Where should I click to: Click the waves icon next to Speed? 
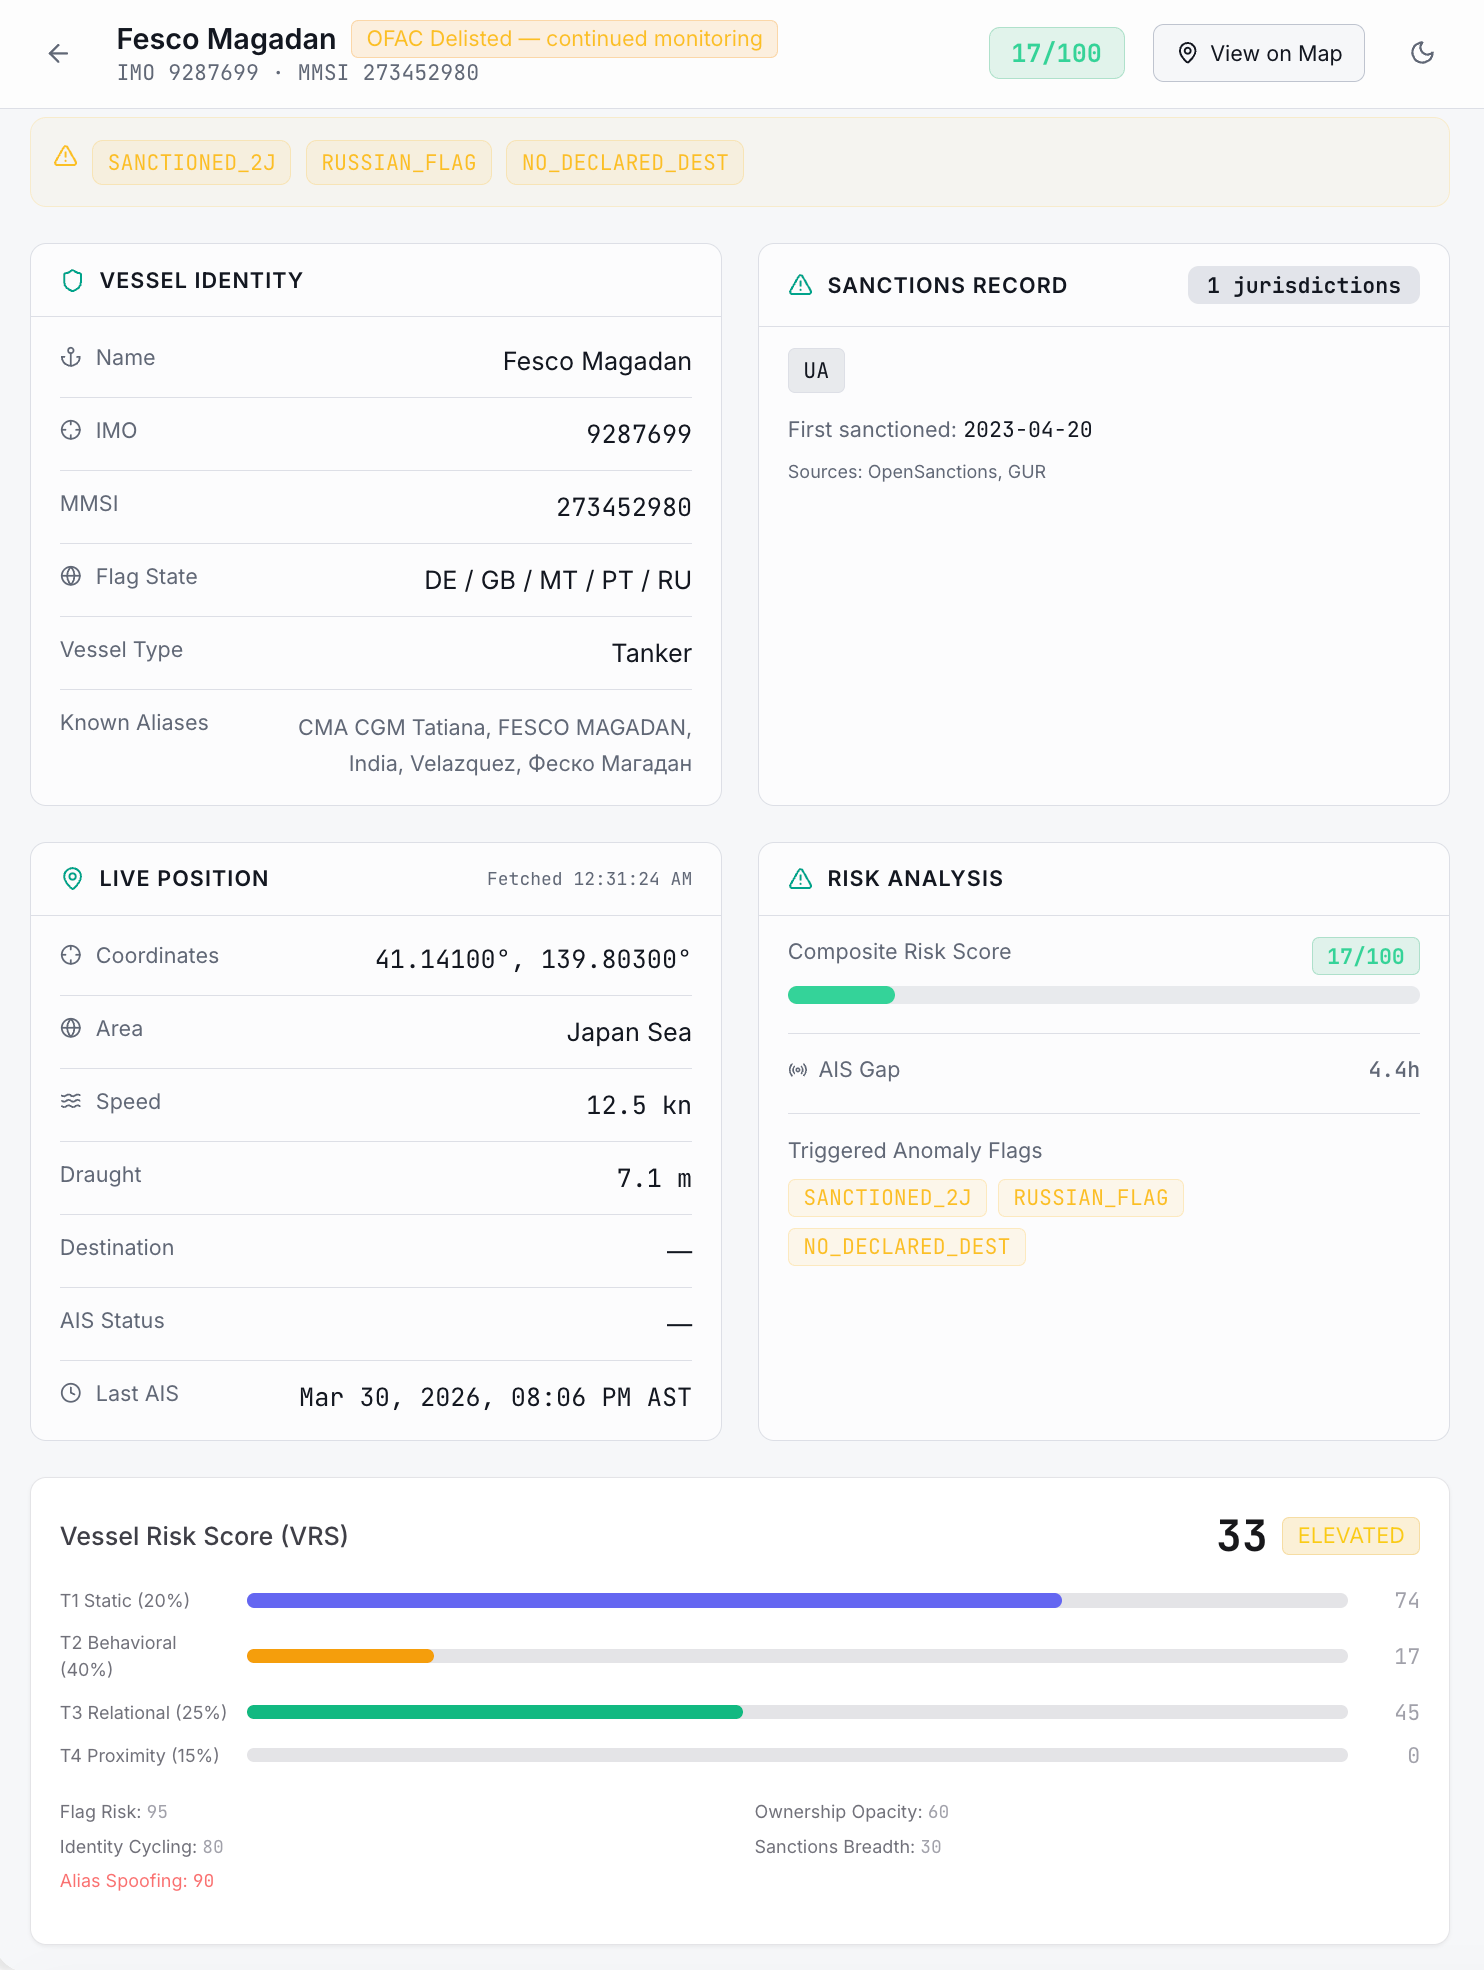tap(71, 1101)
